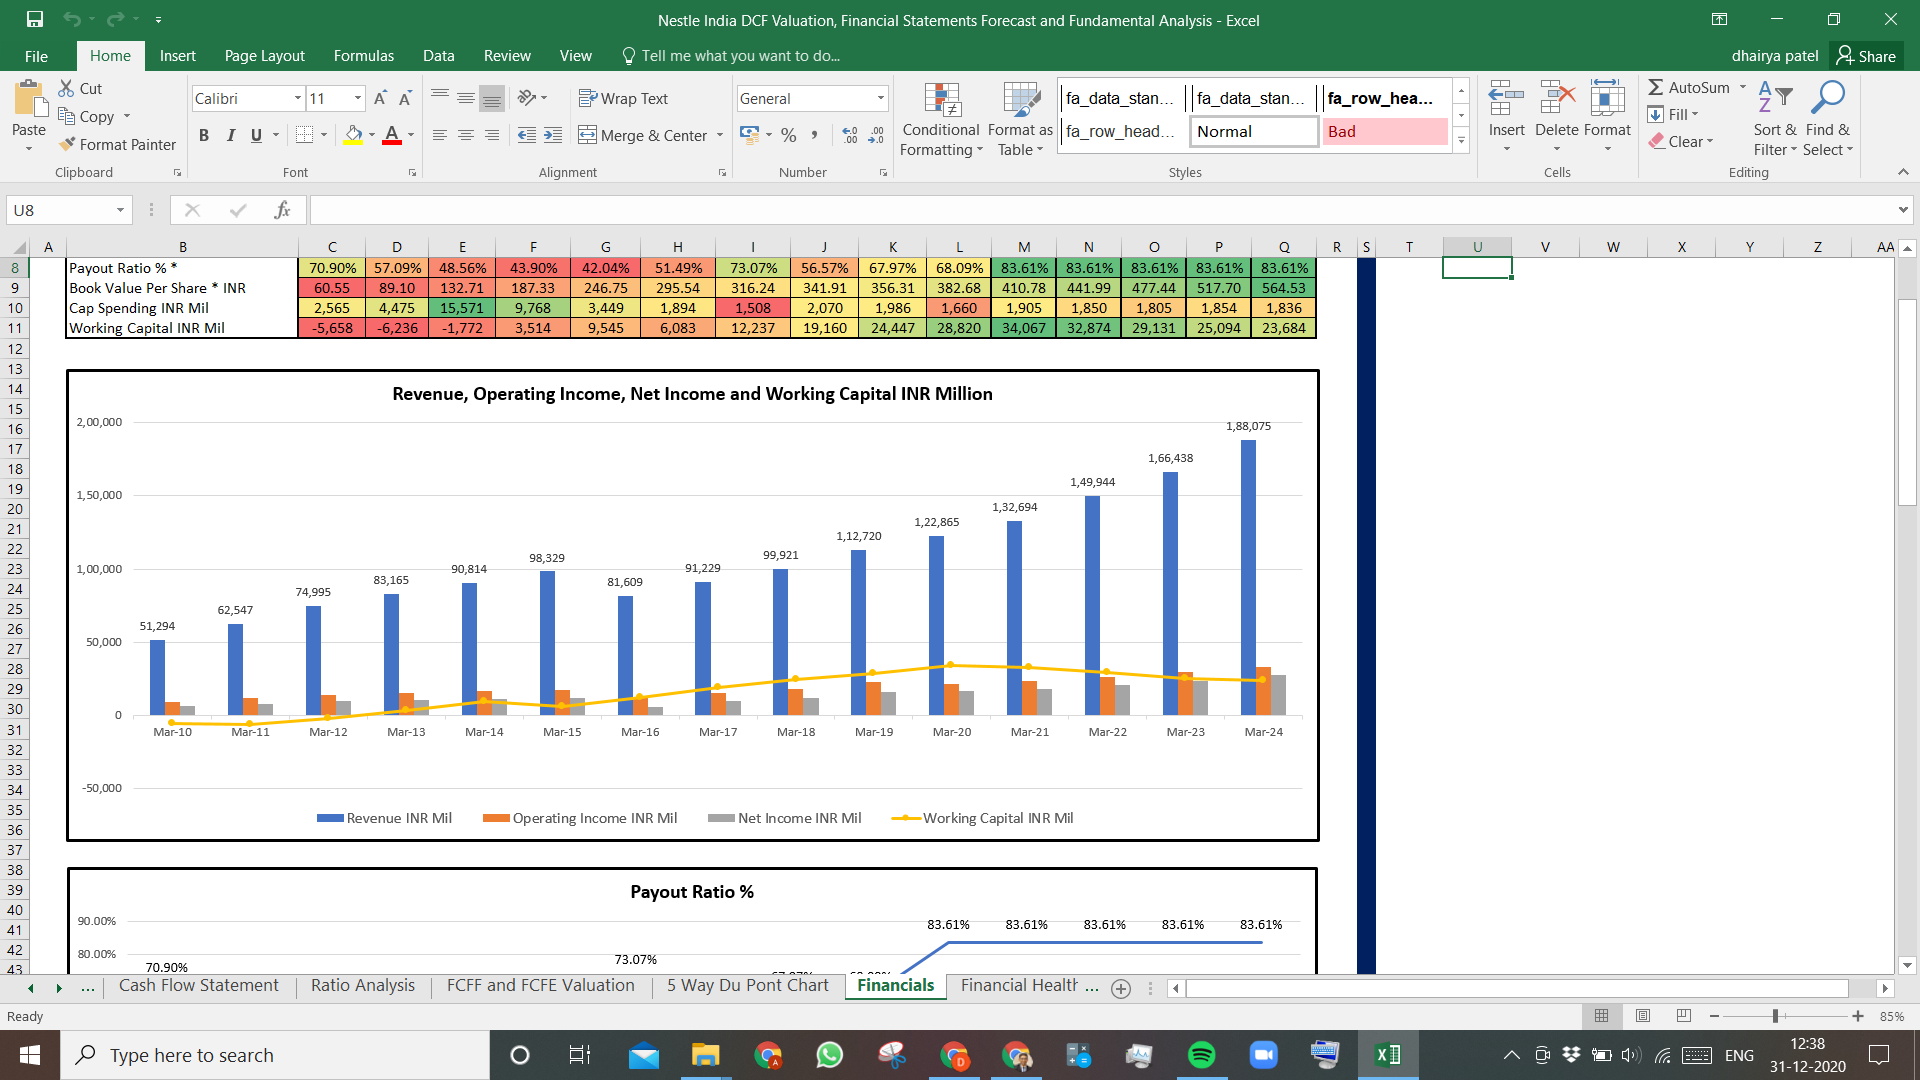Screen dimensions: 1920x1080
Task: Click Increase Decimal icon
Action: tap(850, 135)
